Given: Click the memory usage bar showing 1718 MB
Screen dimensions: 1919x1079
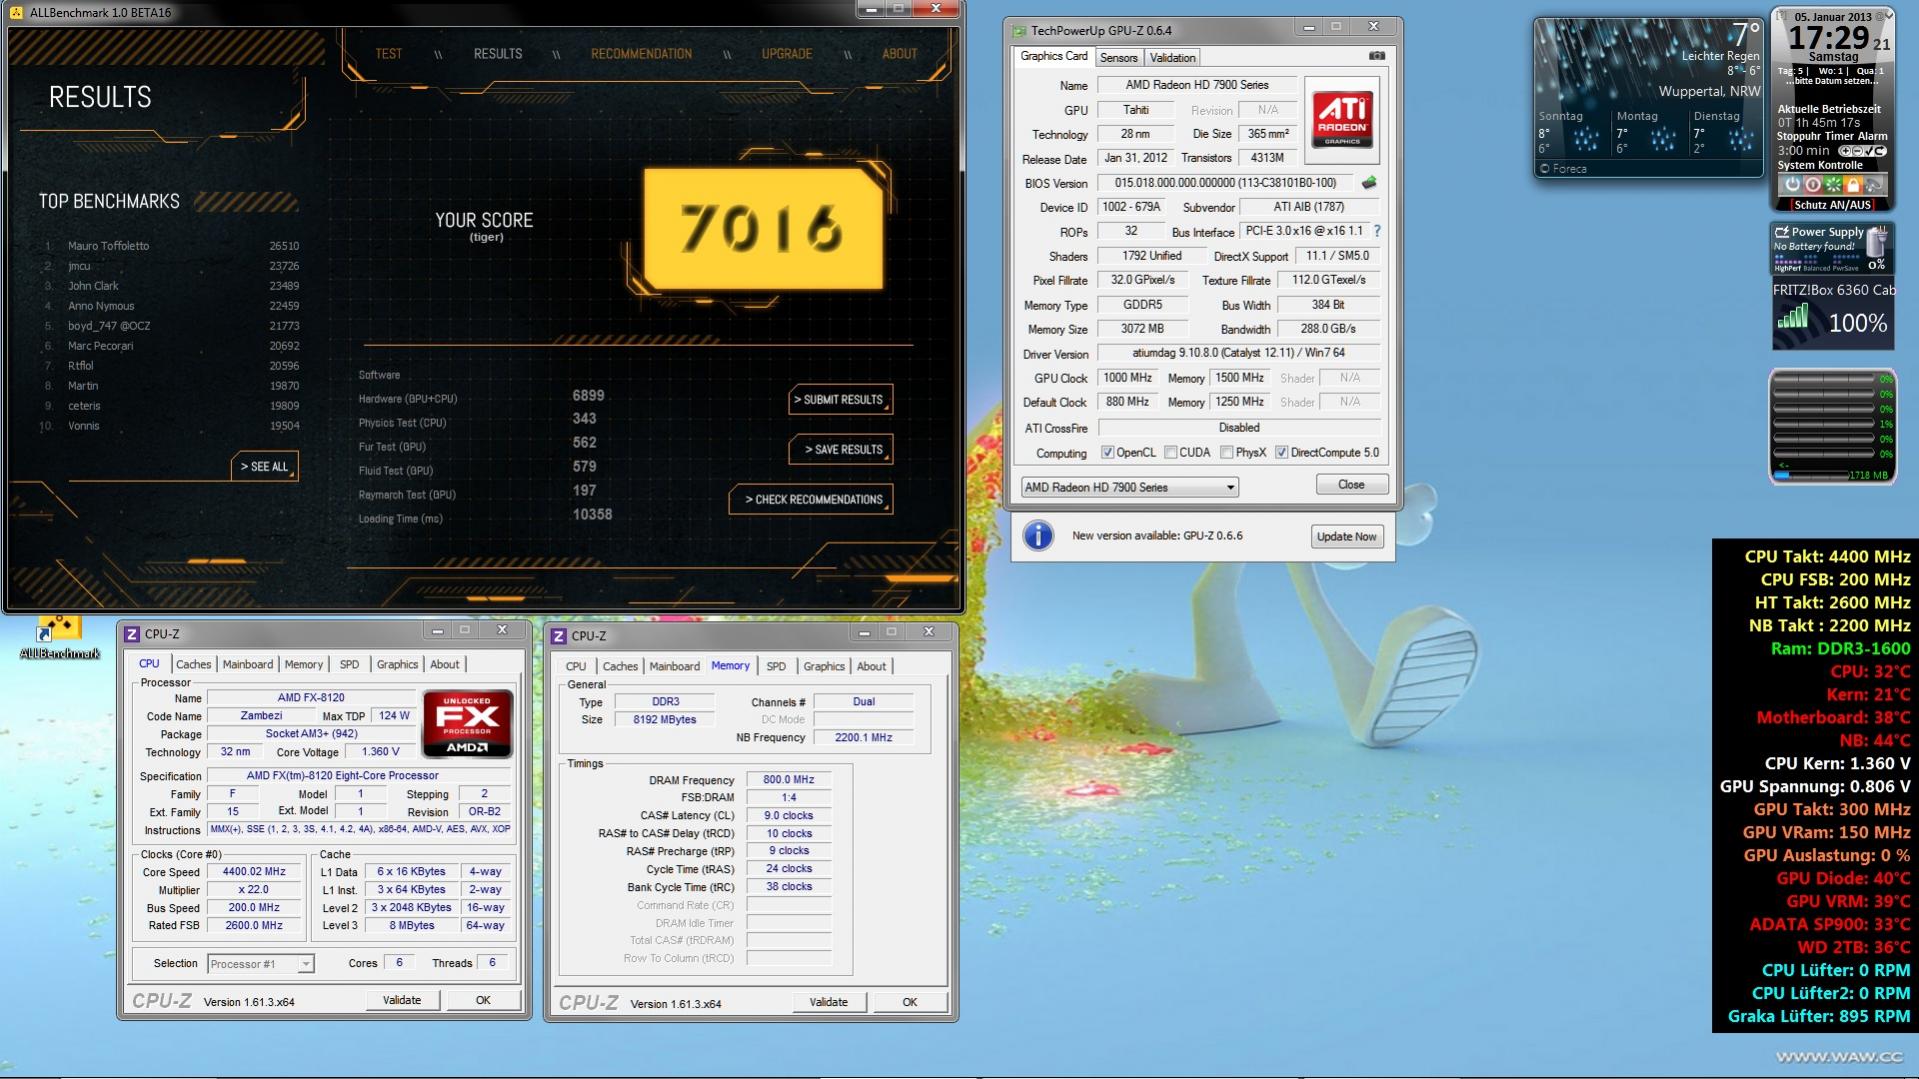Looking at the screenshot, I should [x=1832, y=475].
